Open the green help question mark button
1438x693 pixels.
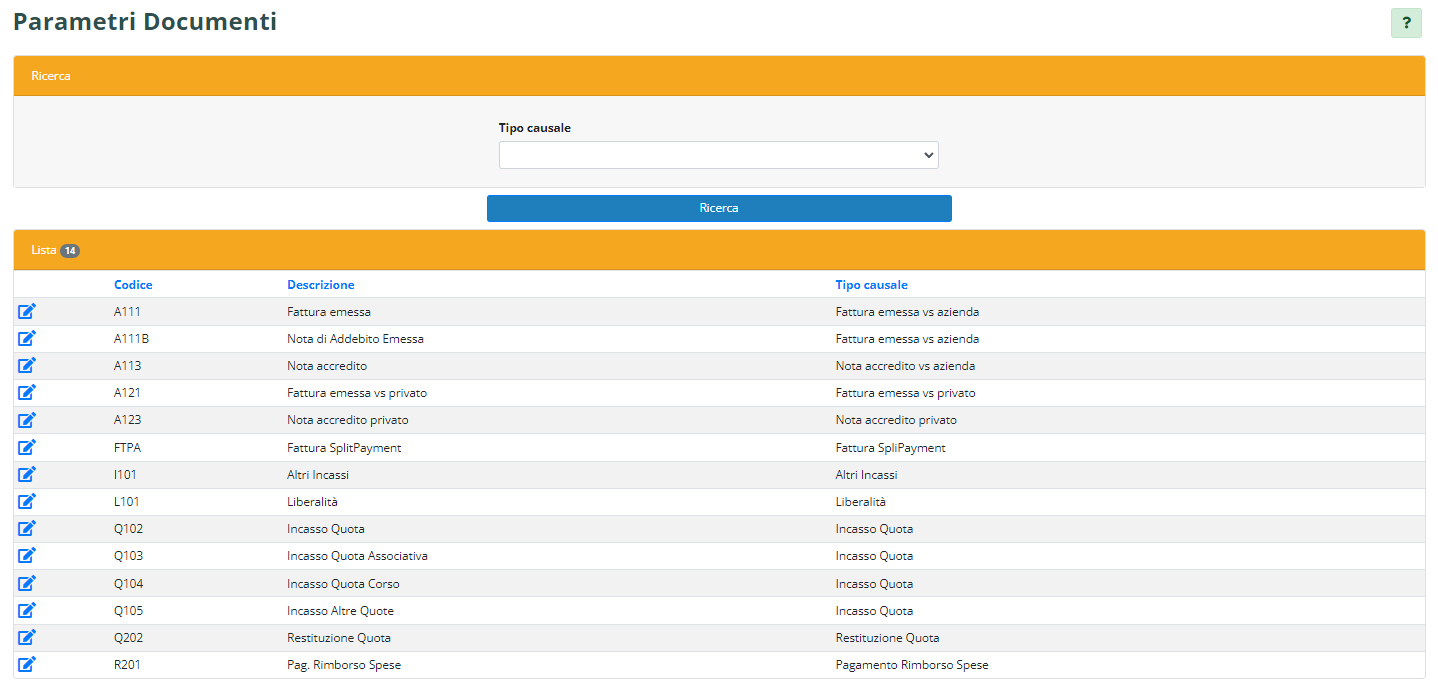[x=1405, y=23]
